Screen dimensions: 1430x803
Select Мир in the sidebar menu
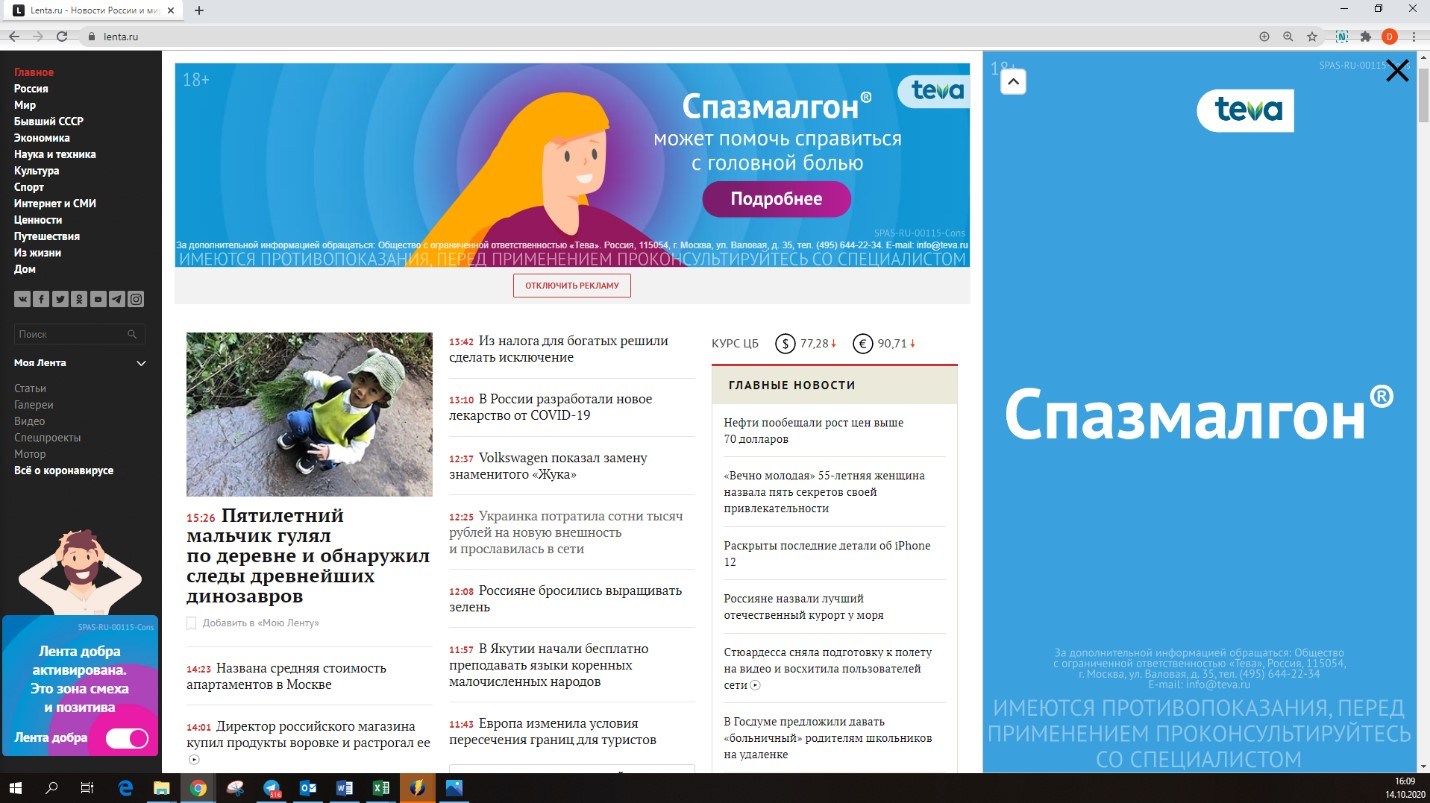click(x=25, y=105)
